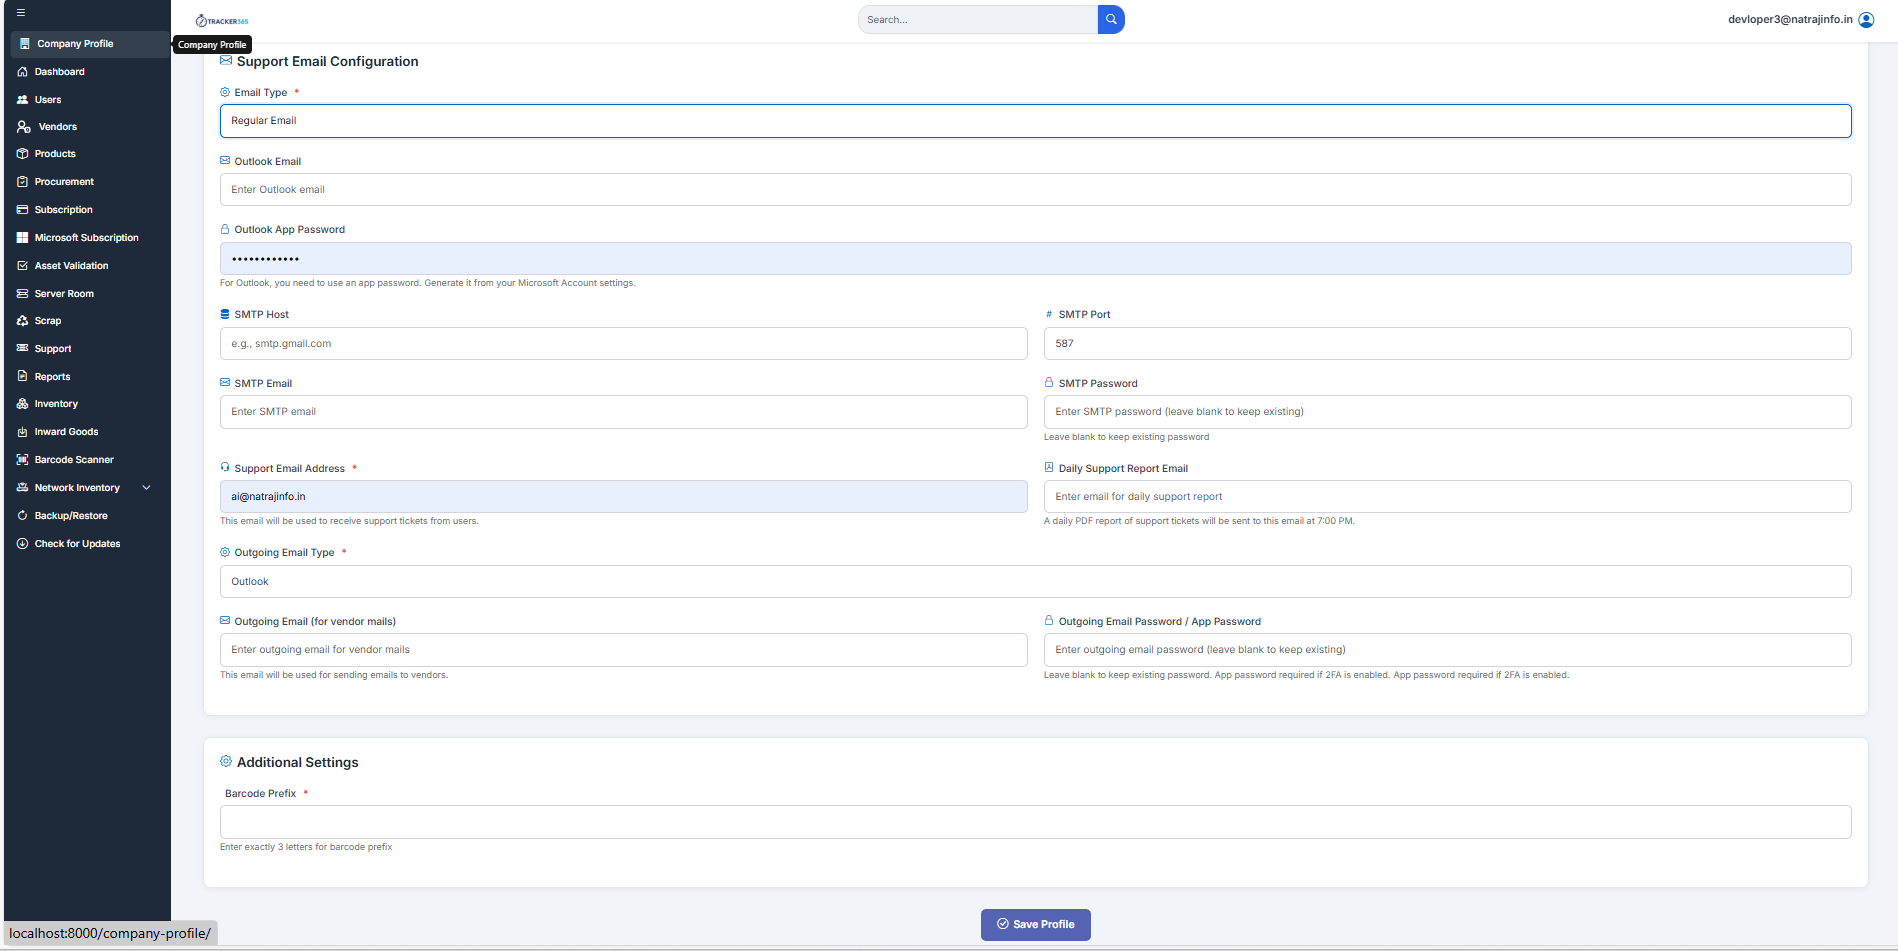The image size is (1898, 951).
Task: Click the SMTP Host input field
Action: point(623,344)
